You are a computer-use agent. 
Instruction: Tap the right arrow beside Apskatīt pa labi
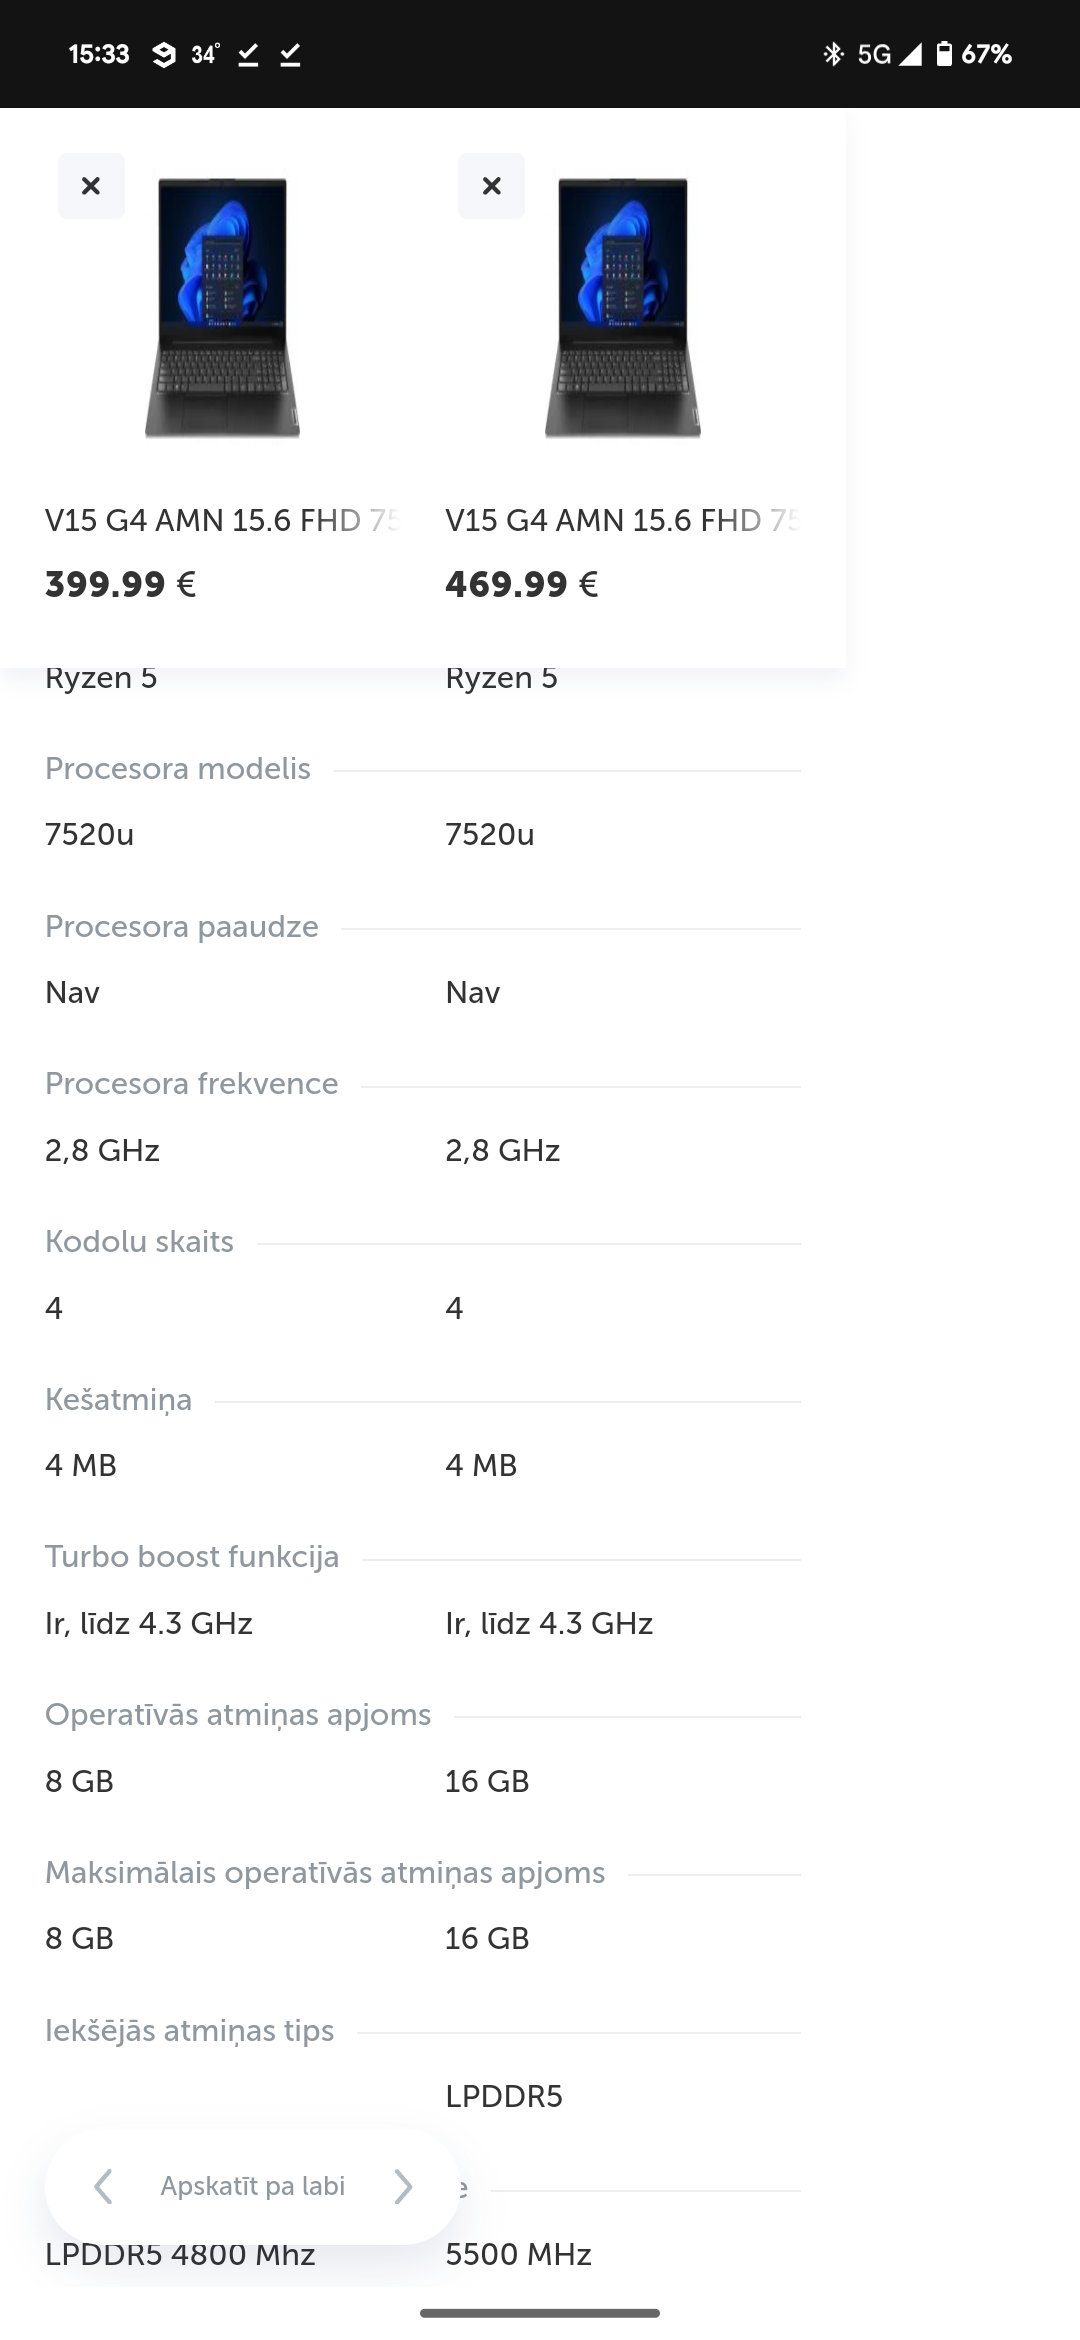tap(403, 2186)
